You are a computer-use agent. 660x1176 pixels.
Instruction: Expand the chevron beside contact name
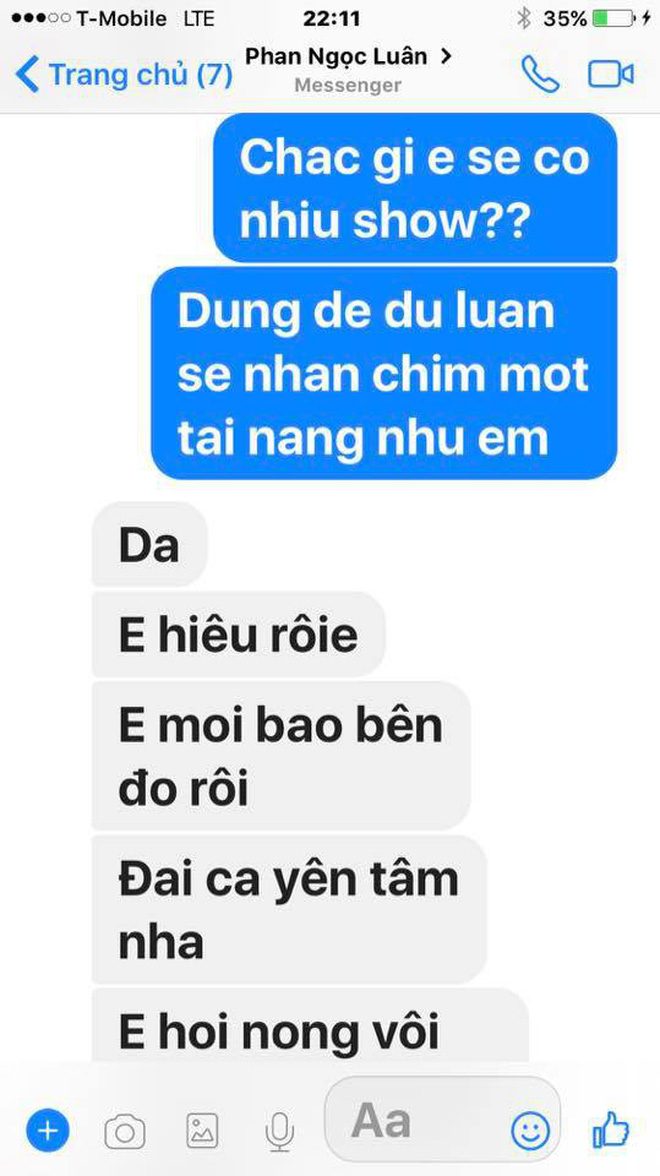(446, 56)
